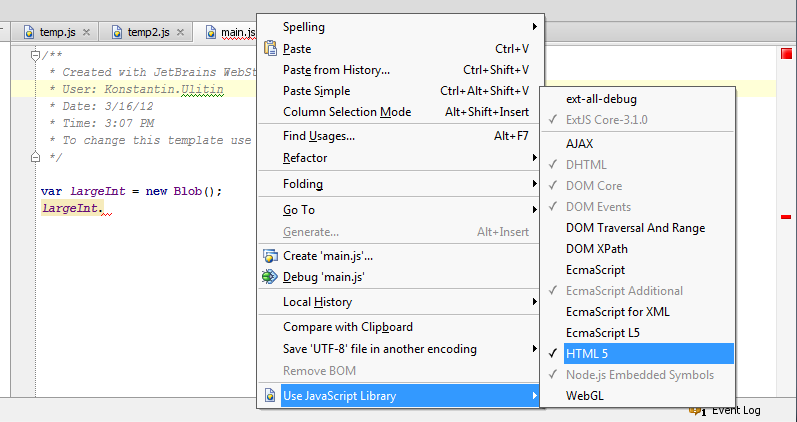Click the Use JavaScript Library file icon
797x422 pixels.
[270, 396]
